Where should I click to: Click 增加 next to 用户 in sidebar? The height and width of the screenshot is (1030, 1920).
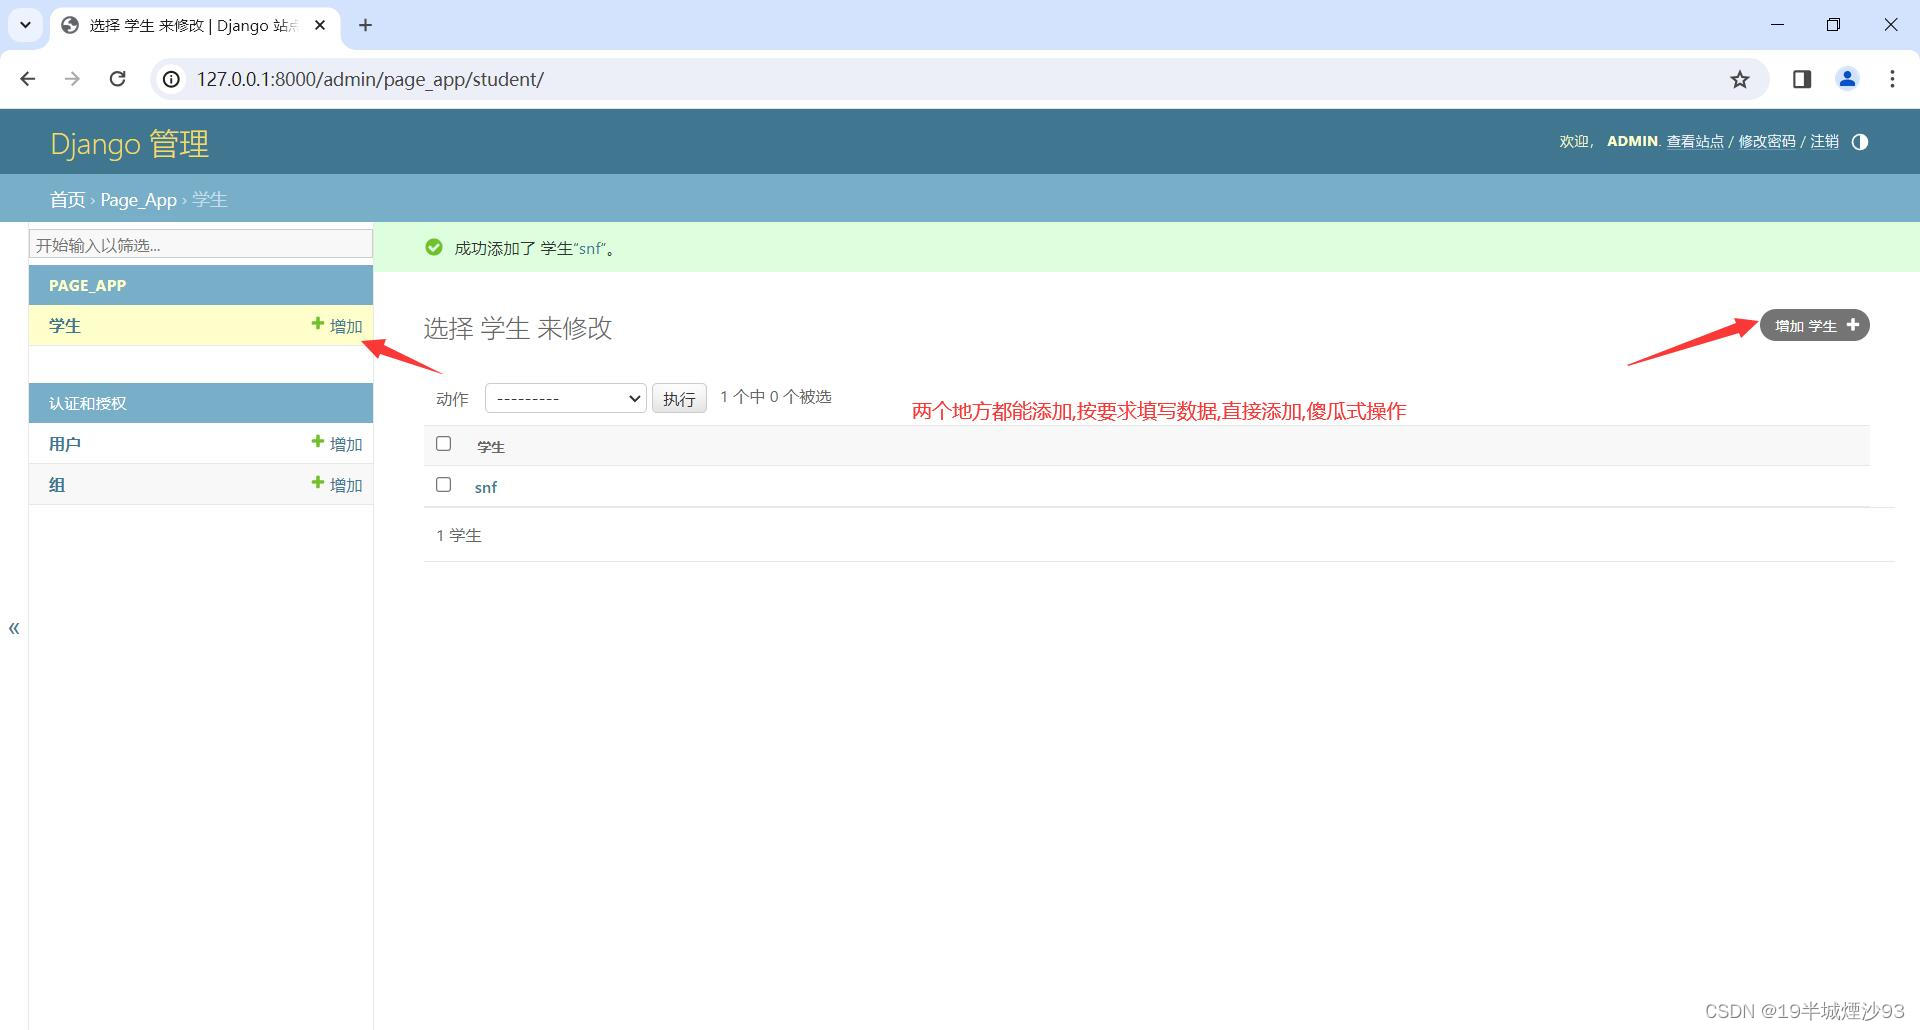coord(337,443)
